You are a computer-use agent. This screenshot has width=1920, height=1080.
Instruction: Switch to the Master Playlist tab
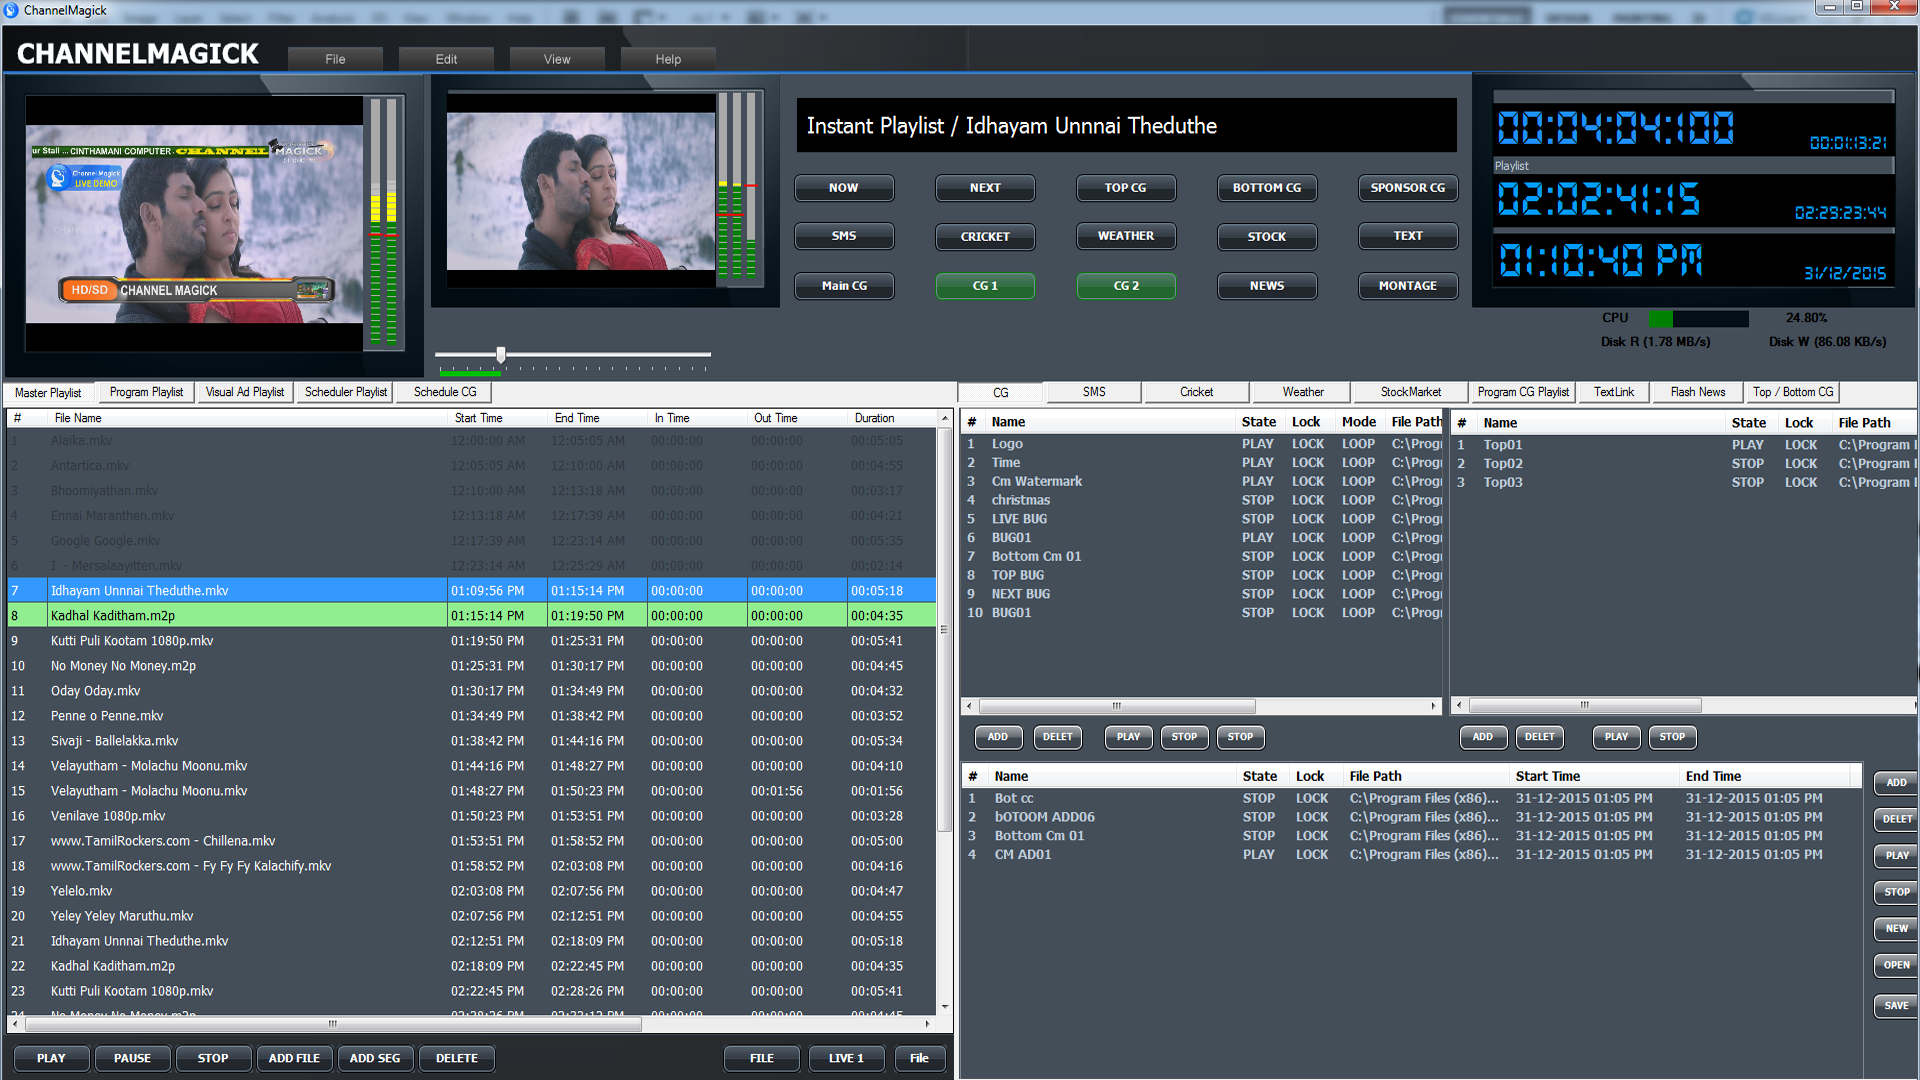48,393
